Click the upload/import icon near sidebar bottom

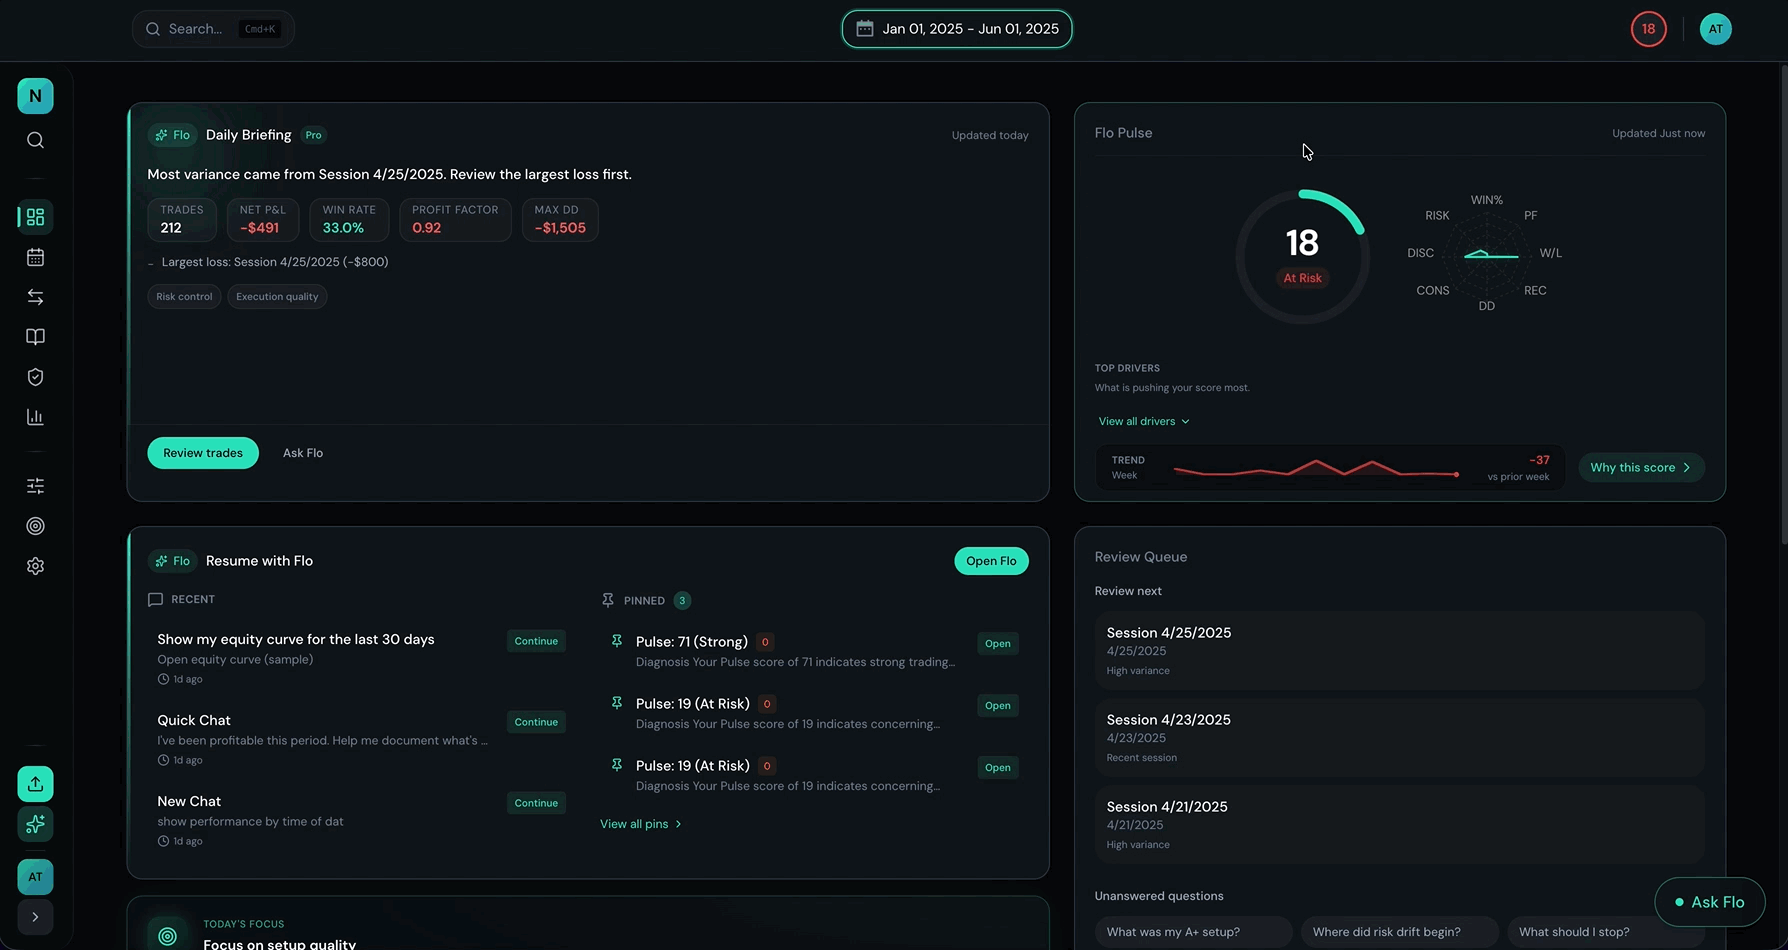click(35, 784)
